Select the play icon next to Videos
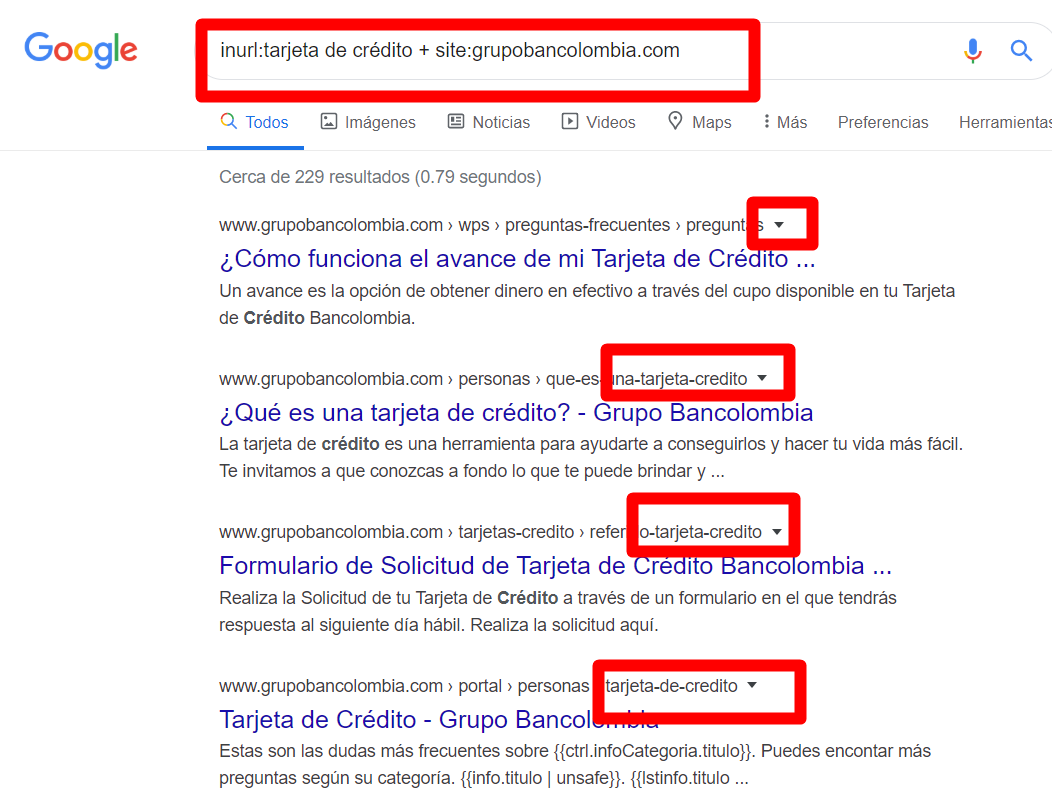Image resolution: width=1052 pixels, height=812 pixels. (569, 121)
